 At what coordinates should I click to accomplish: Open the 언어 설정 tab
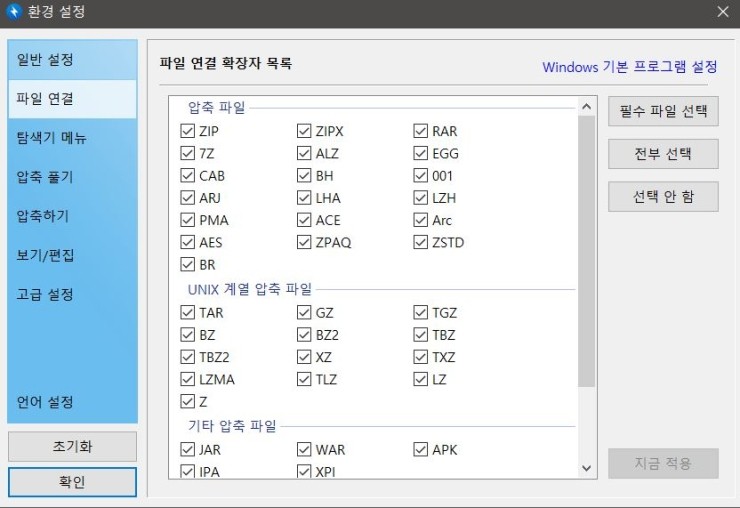[72, 402]
